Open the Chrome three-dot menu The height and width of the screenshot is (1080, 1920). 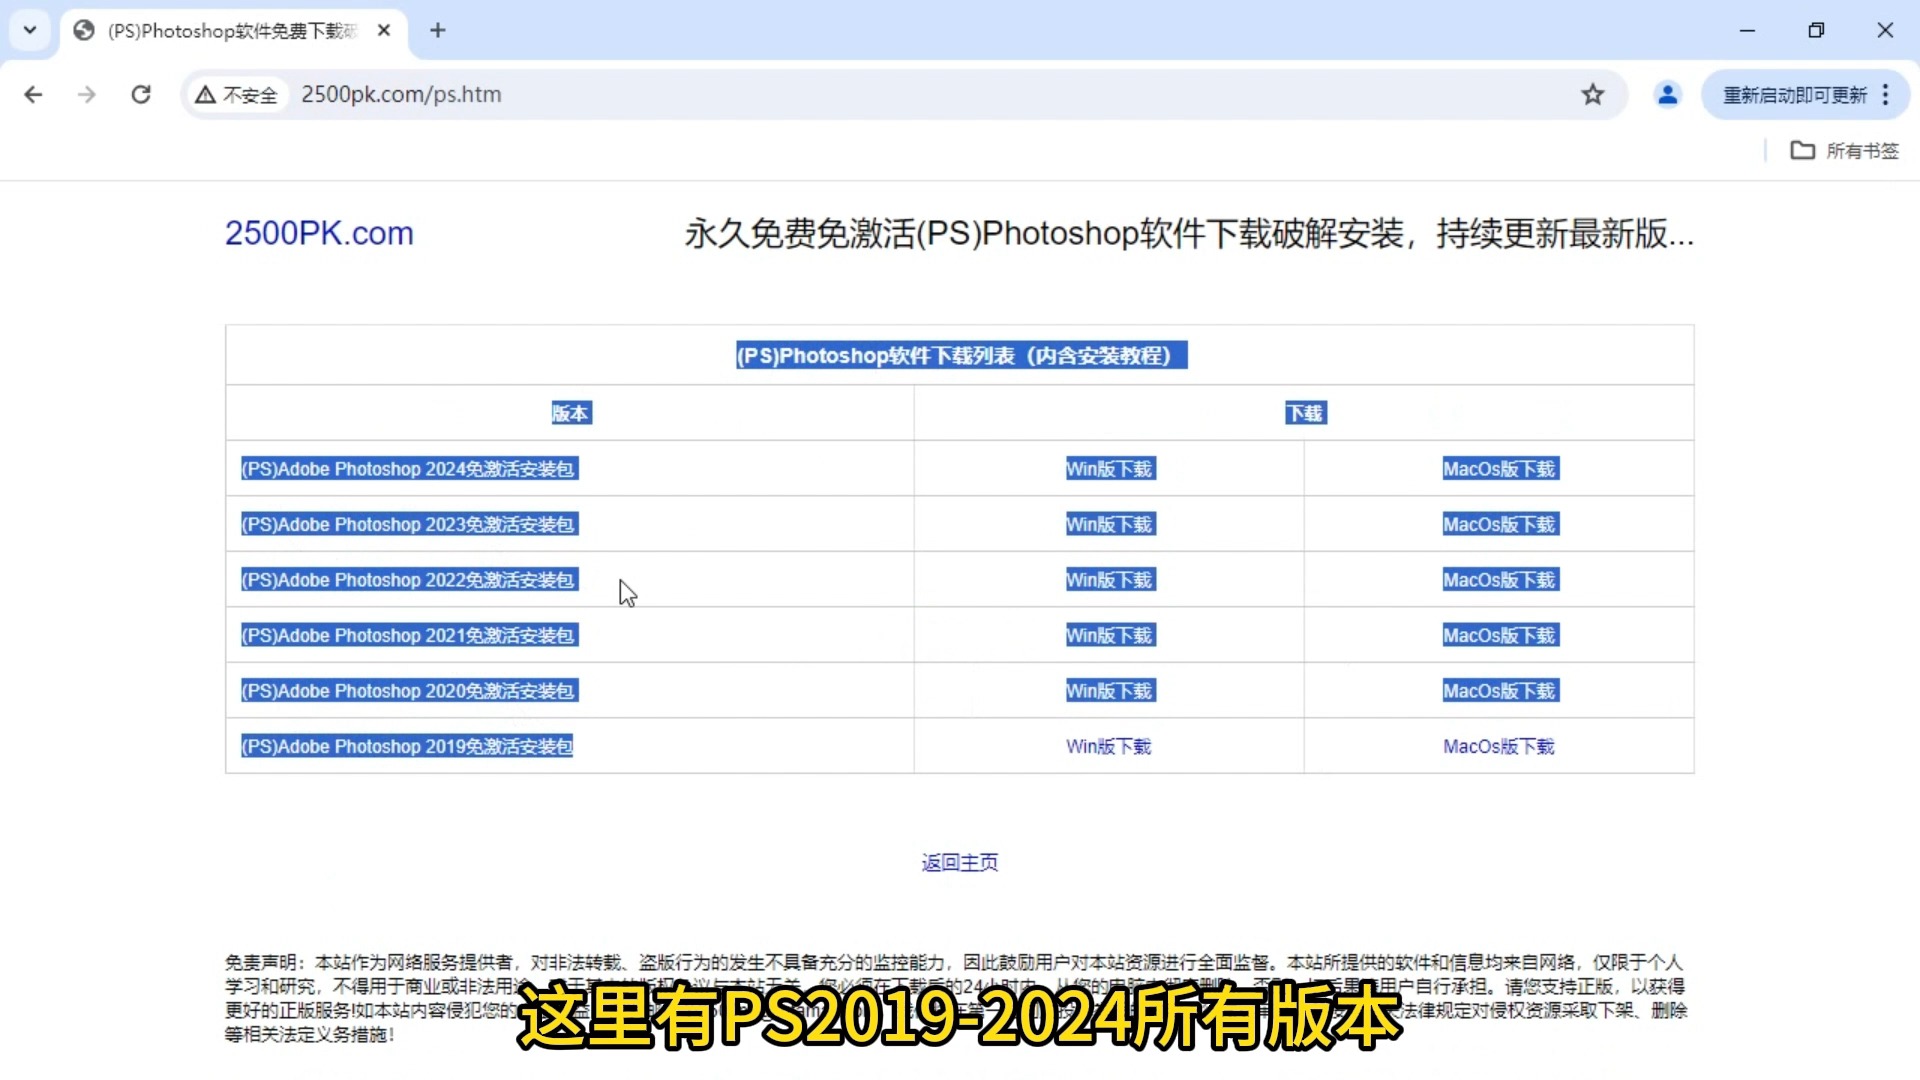1886,94
